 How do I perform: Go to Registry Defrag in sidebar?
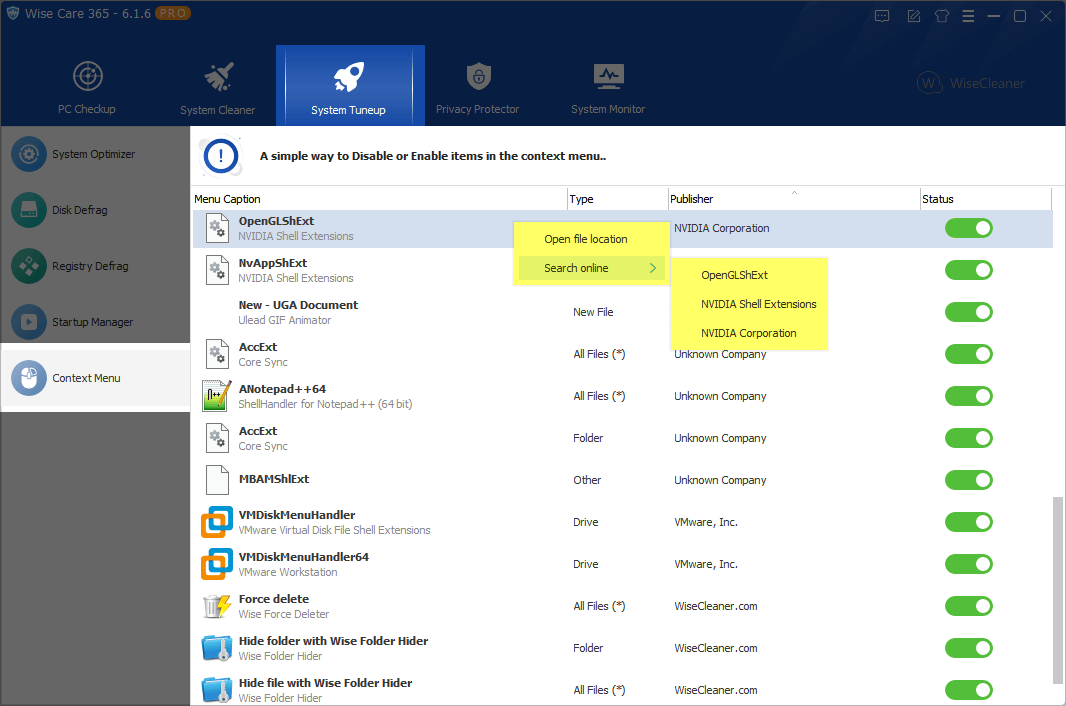[95, 266]
